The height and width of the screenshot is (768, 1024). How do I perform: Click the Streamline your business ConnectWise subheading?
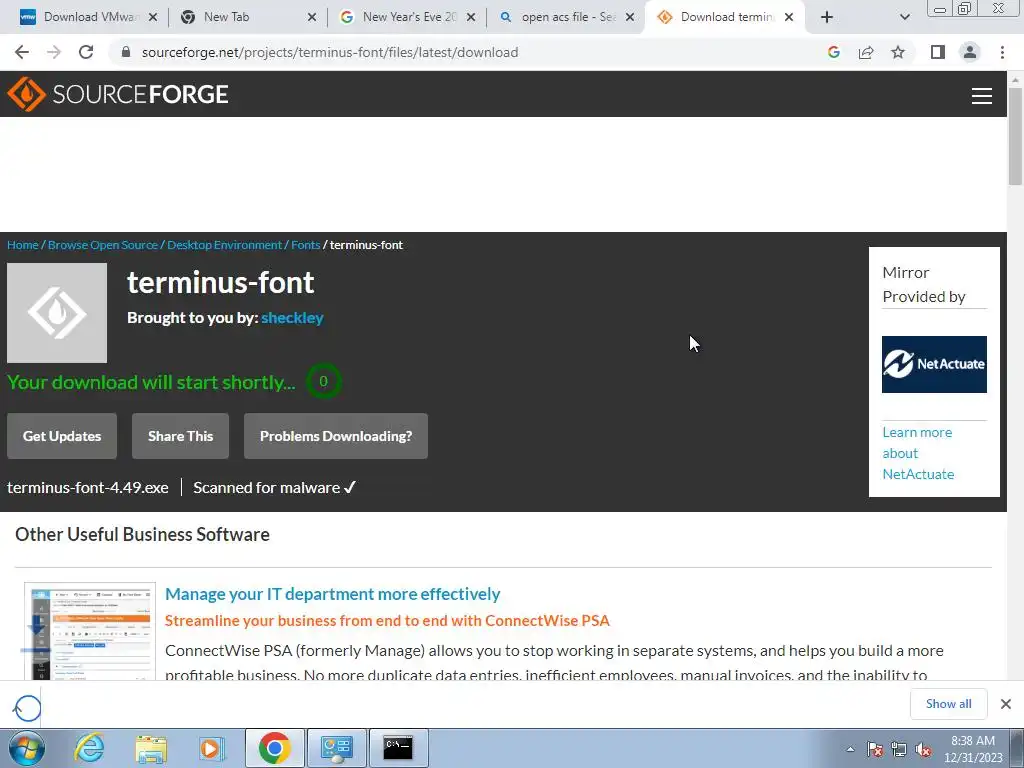pos(387,620)
